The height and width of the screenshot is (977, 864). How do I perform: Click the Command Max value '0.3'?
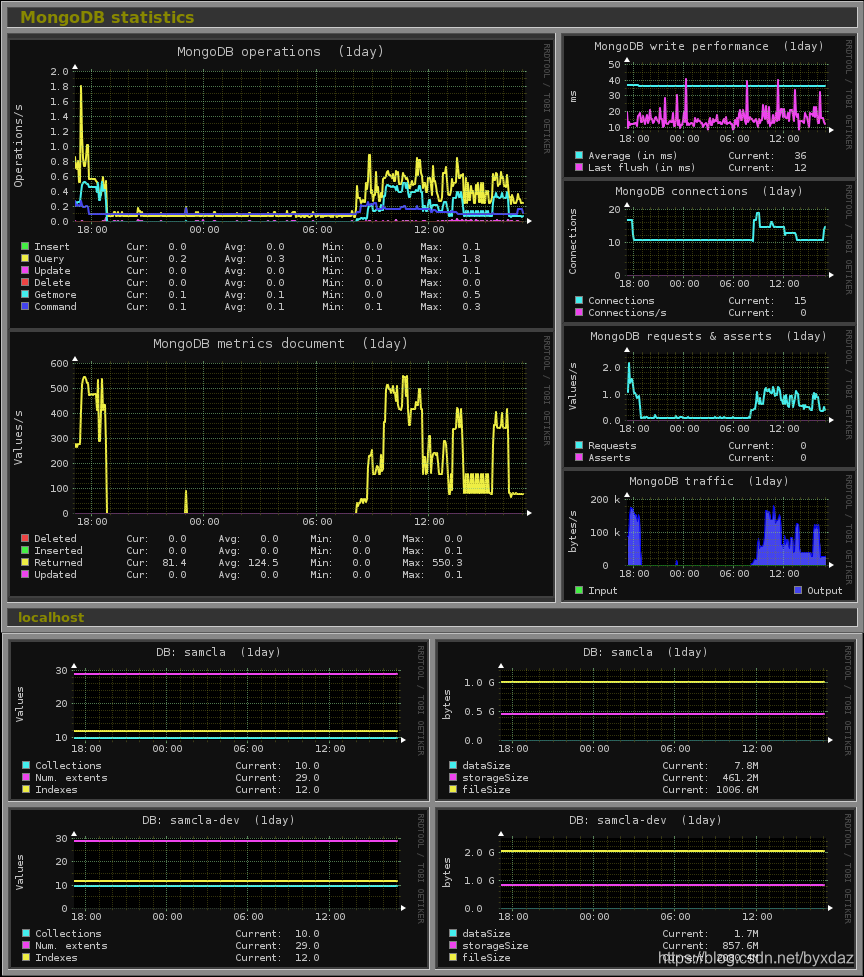click(471, 307)
